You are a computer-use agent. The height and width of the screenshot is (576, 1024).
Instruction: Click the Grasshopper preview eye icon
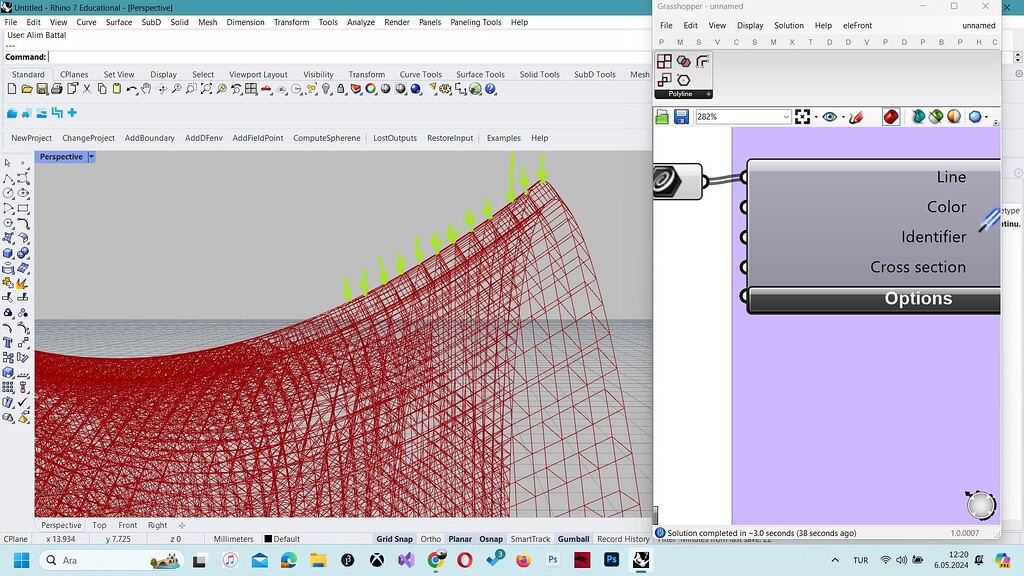(x=831, y=117)
